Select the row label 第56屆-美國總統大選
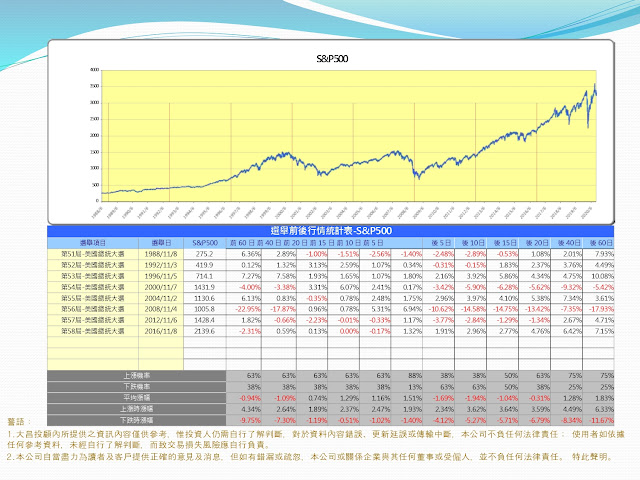 tap(93, 309)
